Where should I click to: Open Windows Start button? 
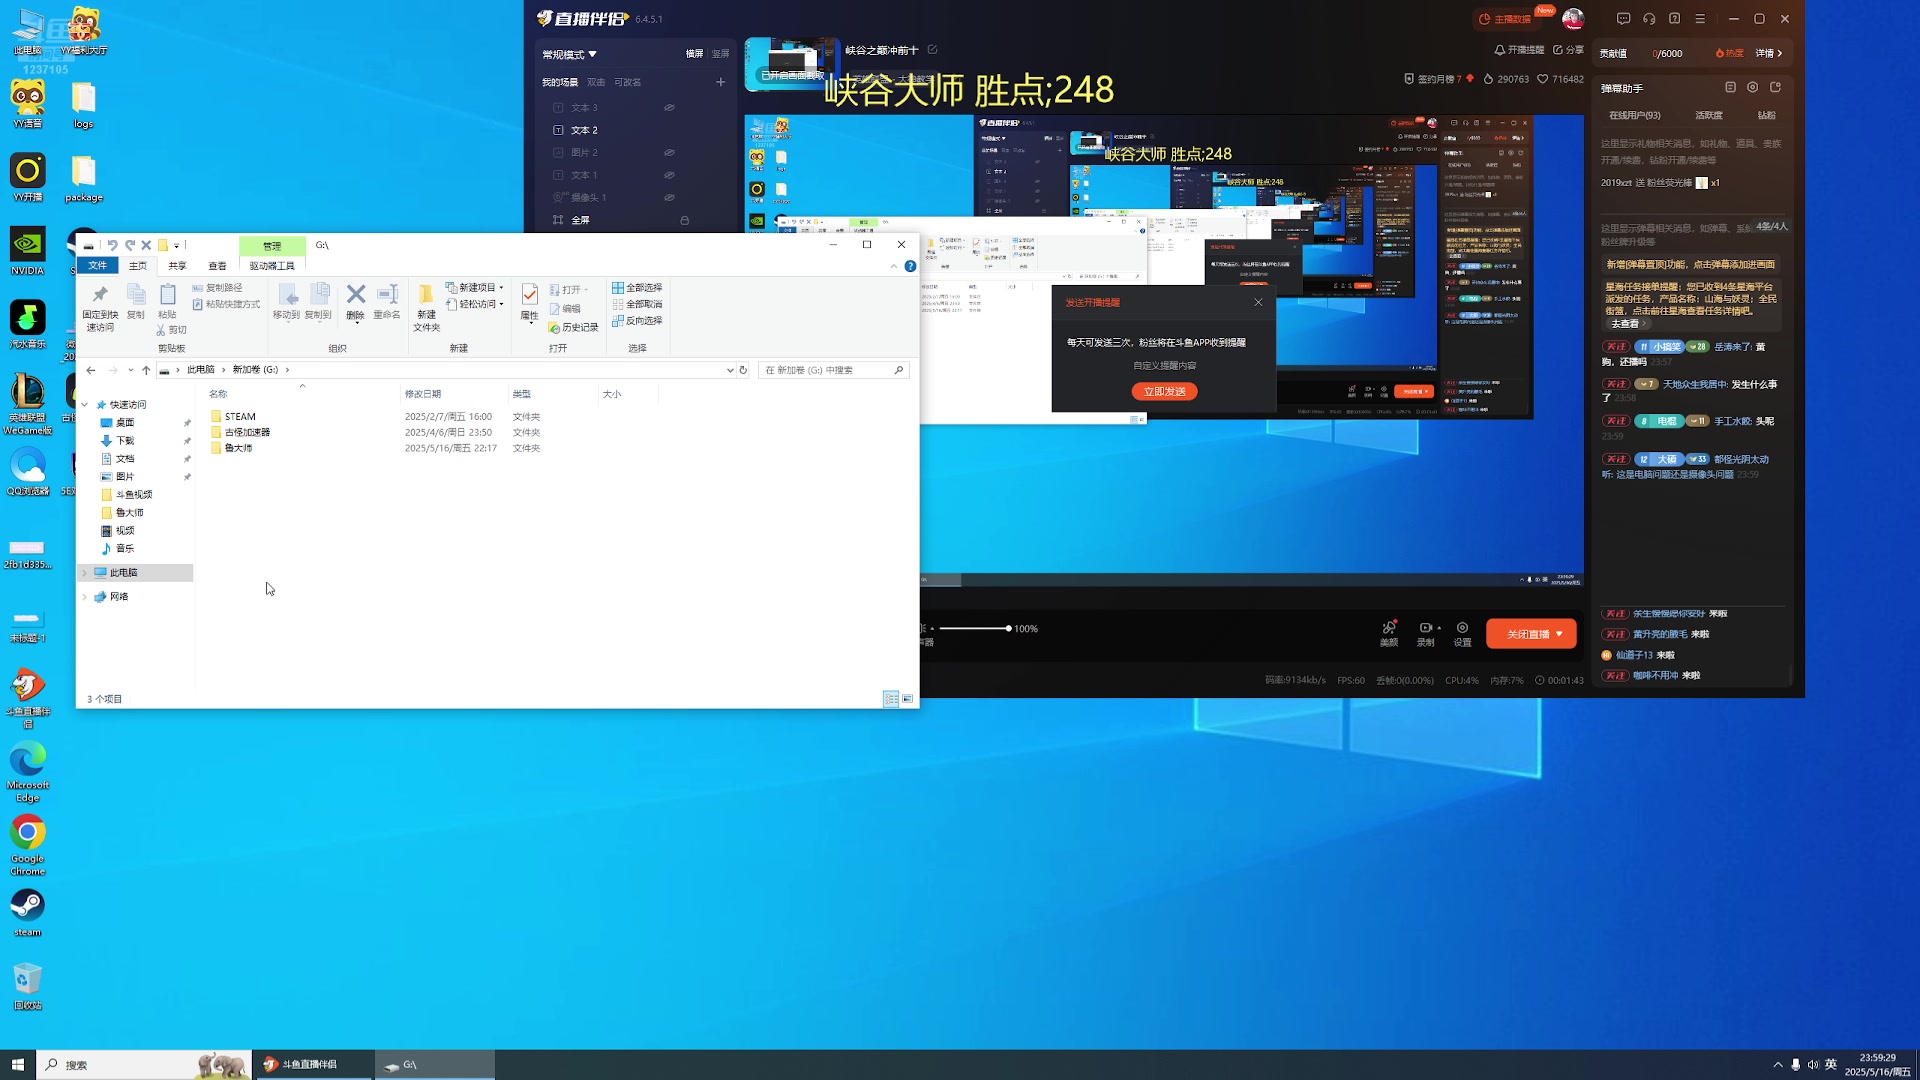coord(17,1065)
